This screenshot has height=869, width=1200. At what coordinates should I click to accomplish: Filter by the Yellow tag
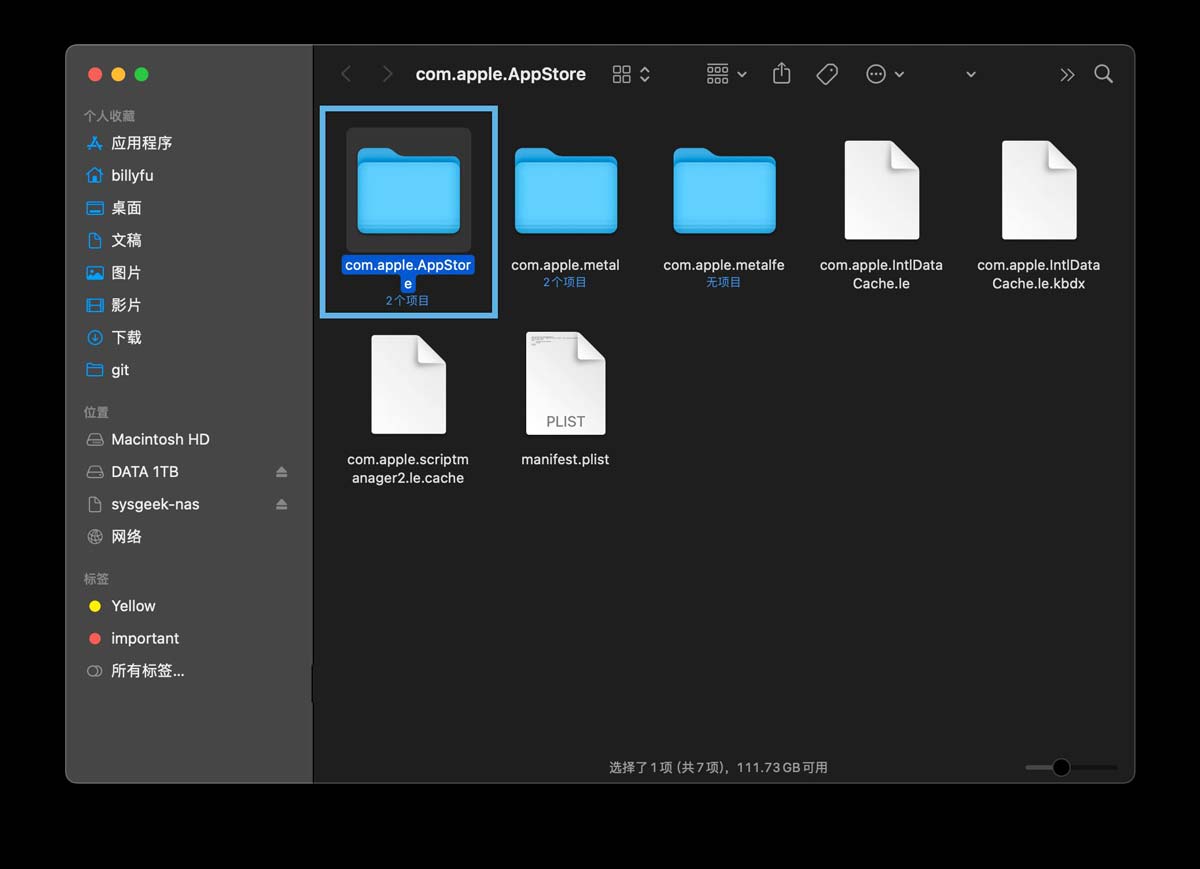[x=133, y=606]
